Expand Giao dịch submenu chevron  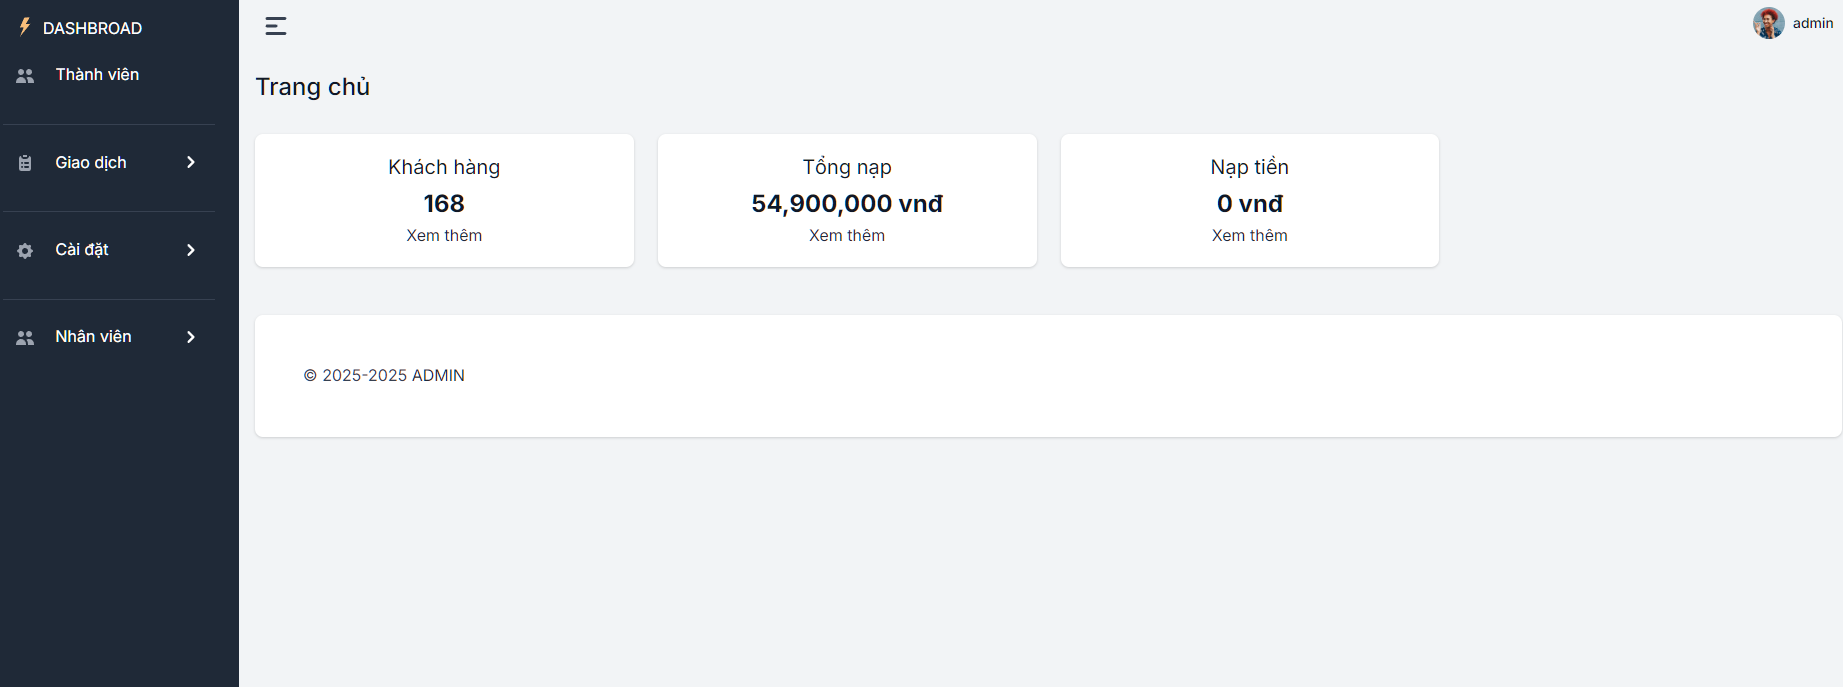coord(191,162)
